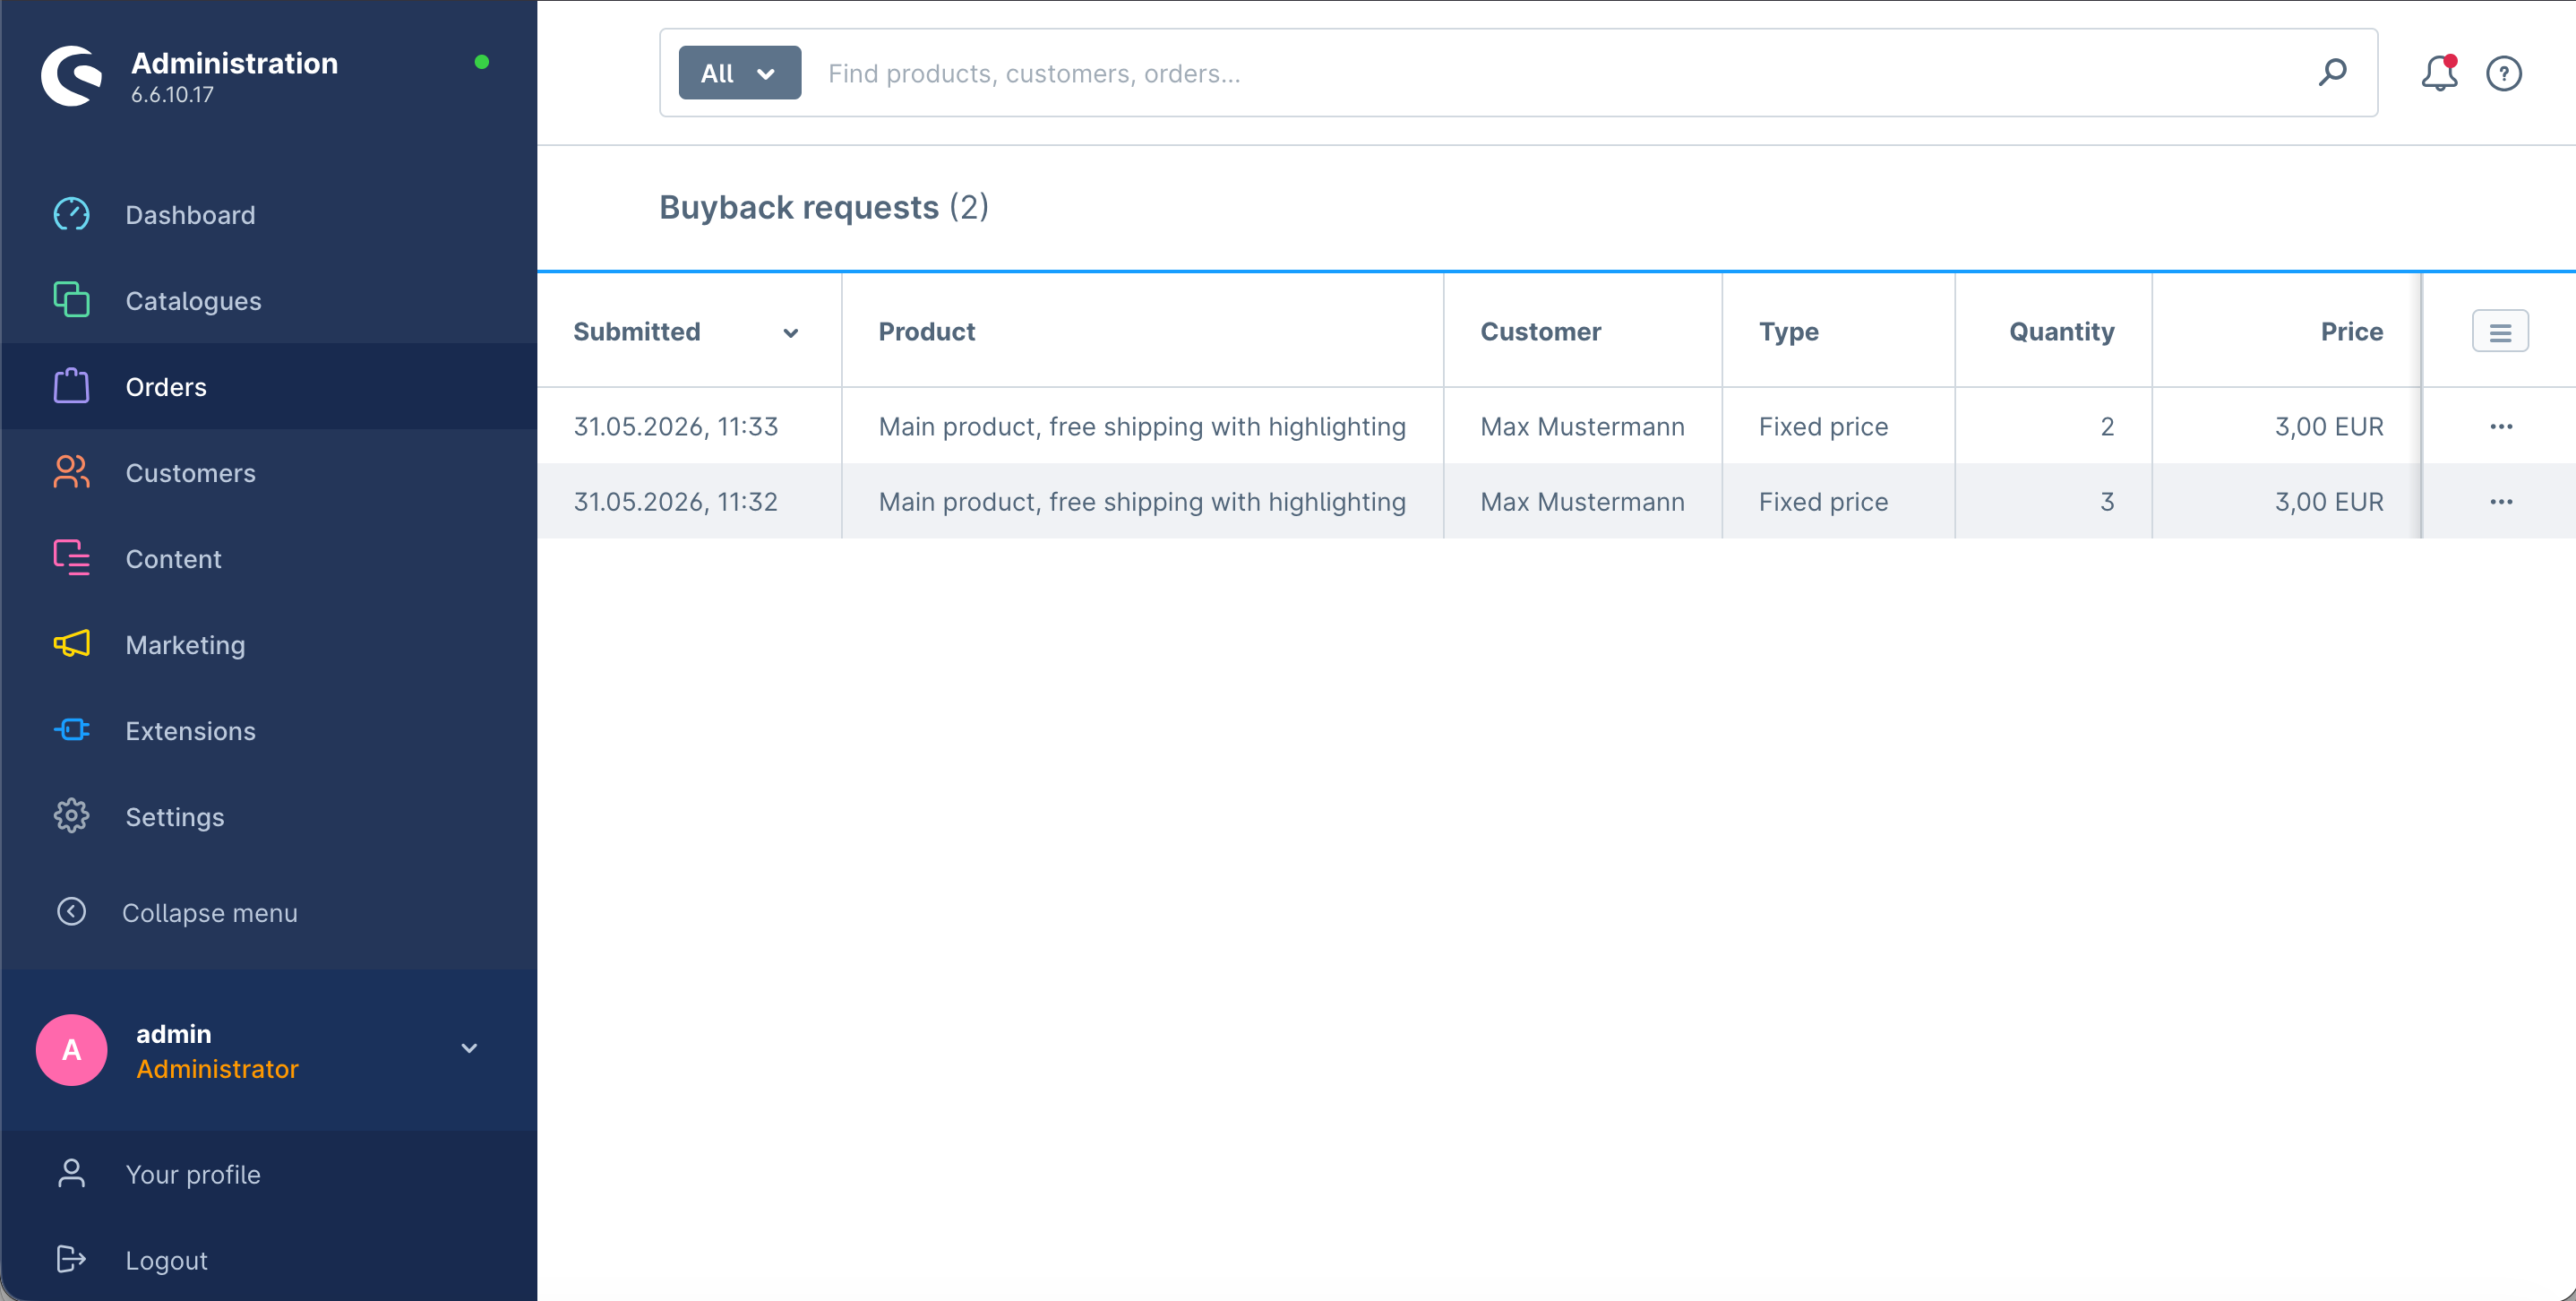Select the 31.05.2026, 11:32 date cell
This screenshot has height=1301, width=2576.
pos(675,502)
